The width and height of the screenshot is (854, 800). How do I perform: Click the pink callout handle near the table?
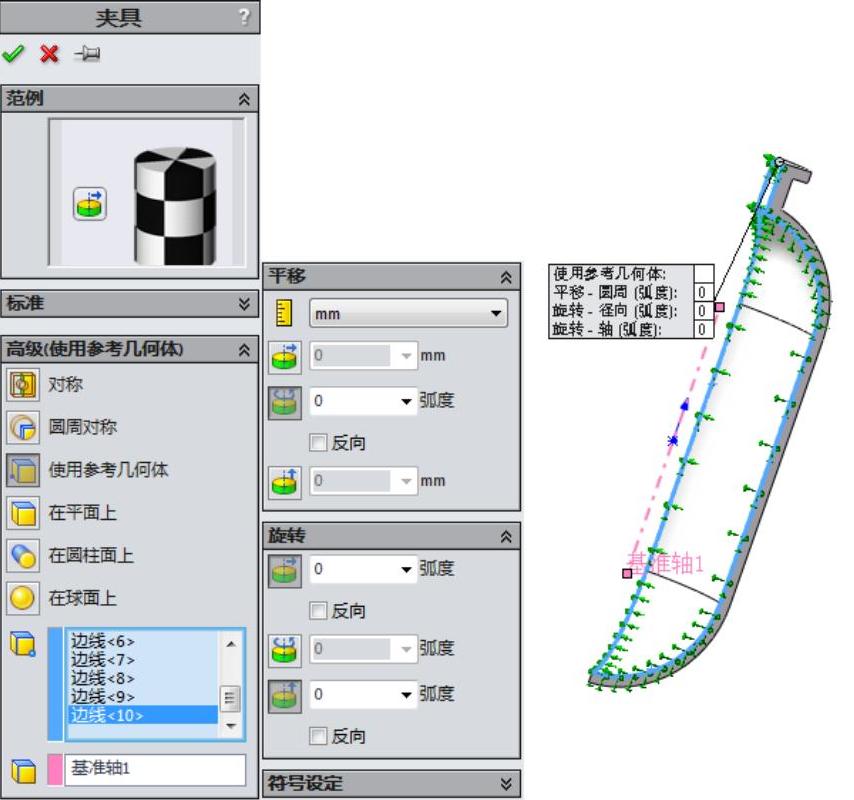(x=720, y=307)
